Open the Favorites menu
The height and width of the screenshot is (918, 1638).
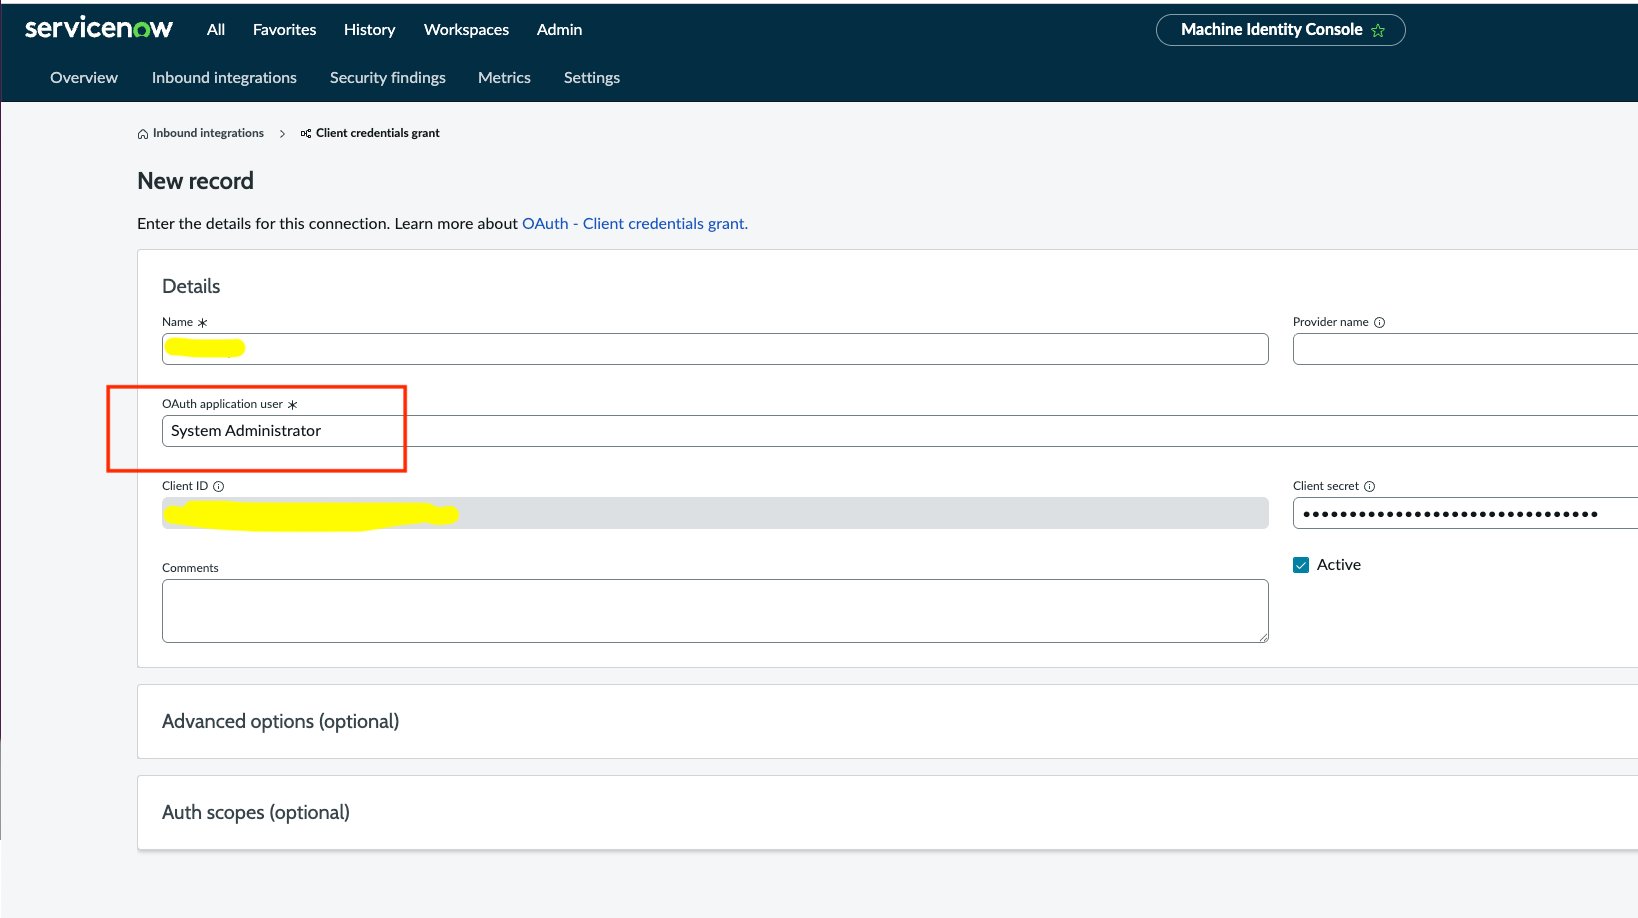point(283,29)
